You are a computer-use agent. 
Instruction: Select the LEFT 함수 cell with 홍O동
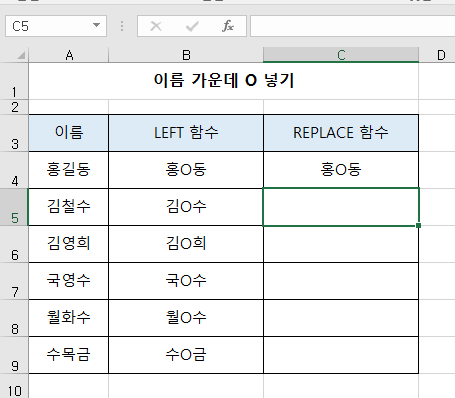click(186, 170)
